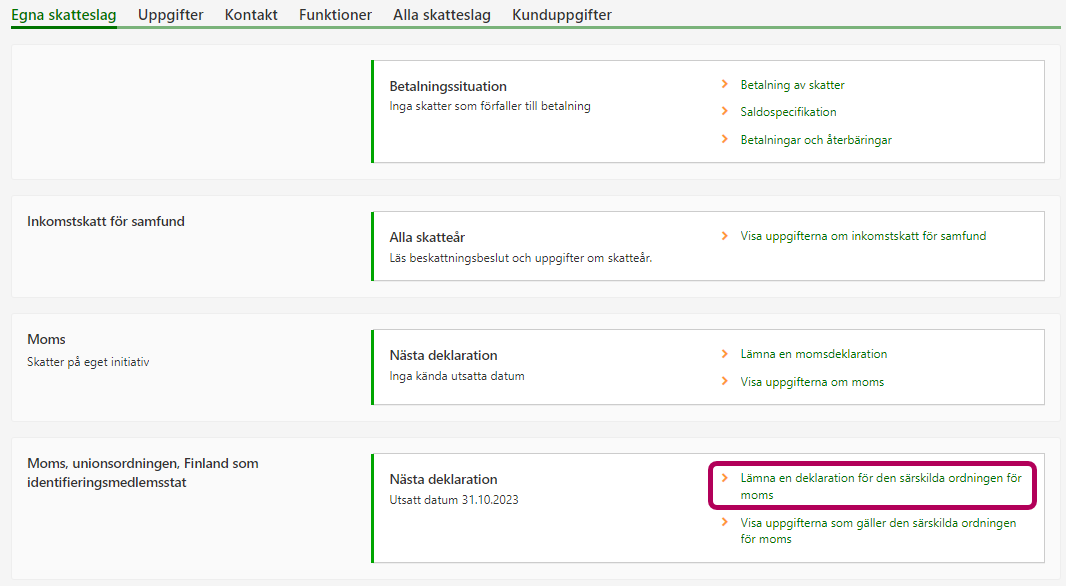The image size is (1066, 586).
Task: Select the Kontakt tab
Action: pos(251,15)
